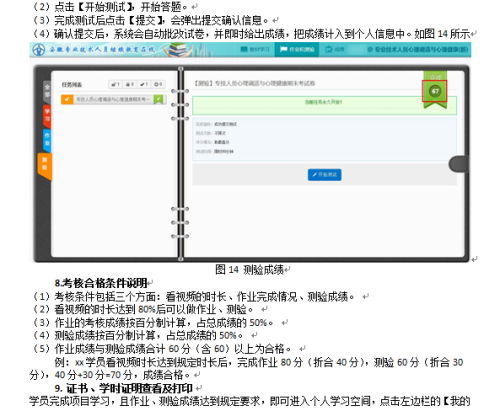Click the score badge showing 67
500x411 pixels.
pos(435,91)
